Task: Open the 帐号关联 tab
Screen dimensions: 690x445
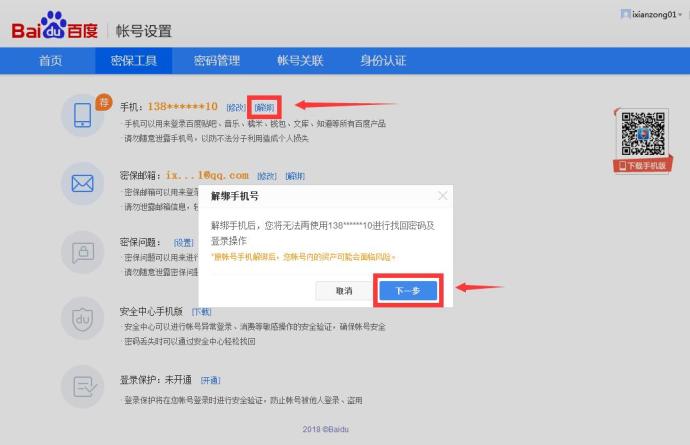Action: point(300,61)
